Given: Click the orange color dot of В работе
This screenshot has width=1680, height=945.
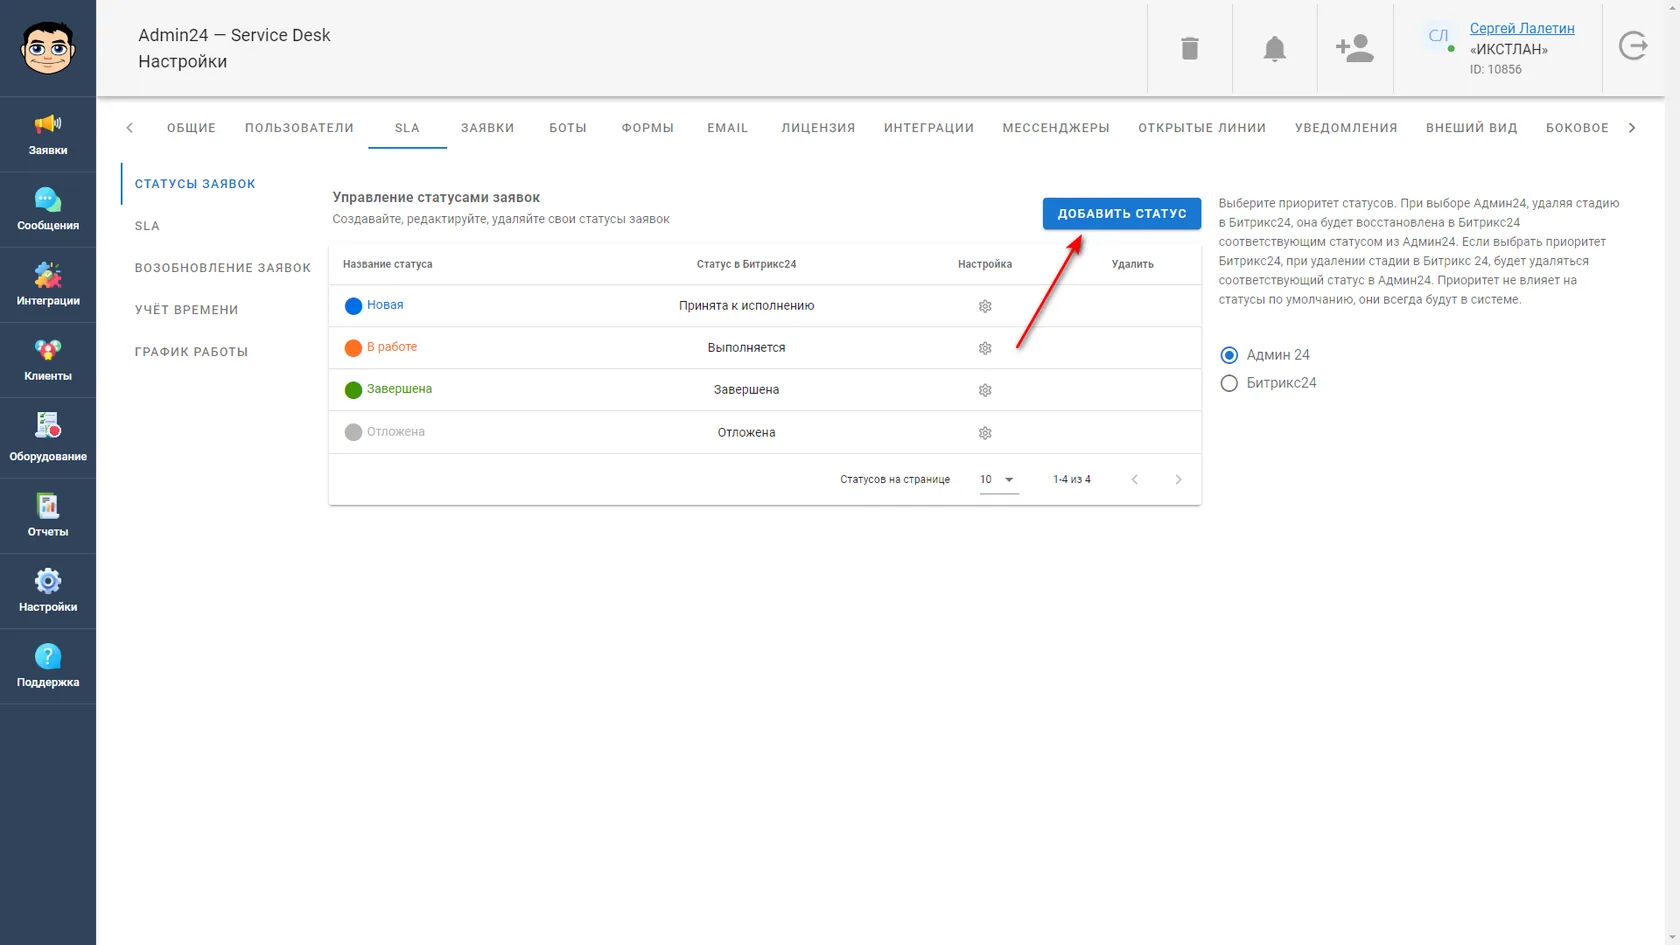Looking at the screenshot, I should pos(353,348).
